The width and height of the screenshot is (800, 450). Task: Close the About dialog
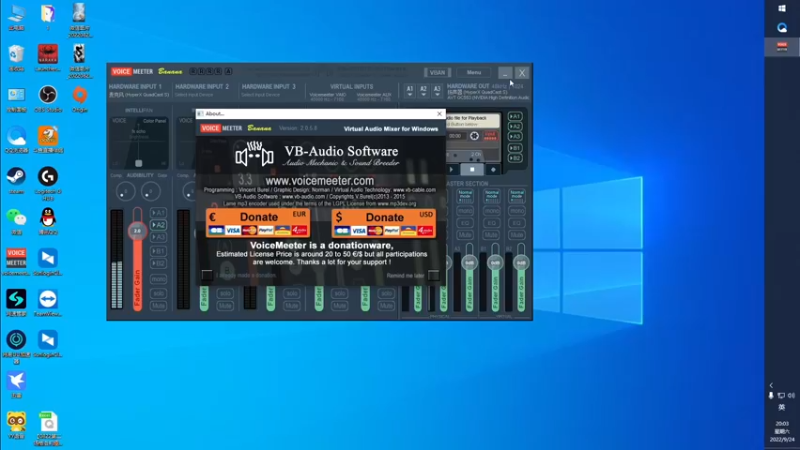439,114
